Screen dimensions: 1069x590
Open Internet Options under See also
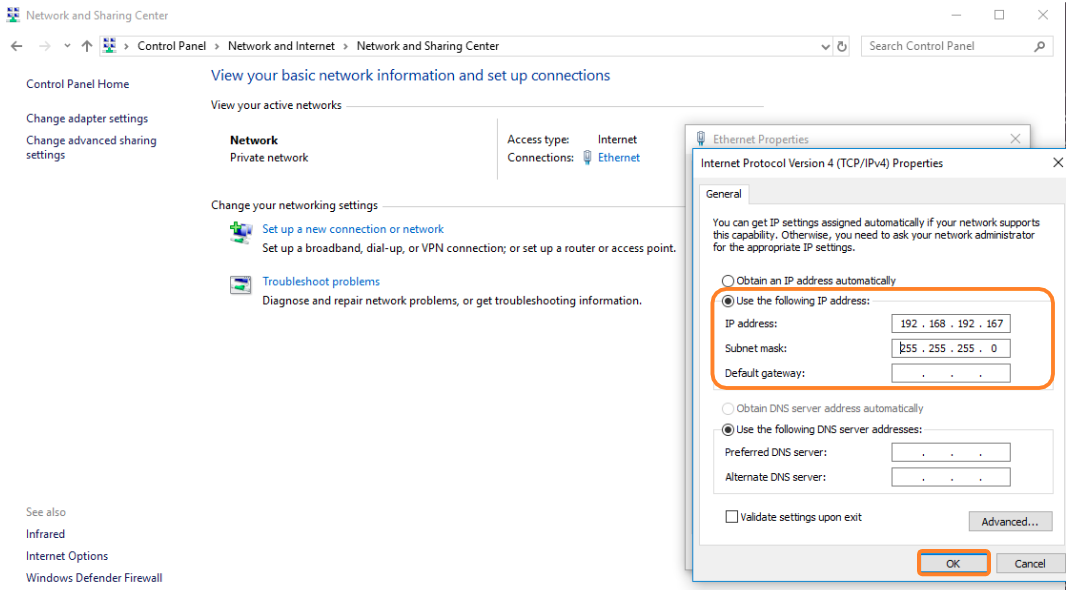tap(67, 556)
